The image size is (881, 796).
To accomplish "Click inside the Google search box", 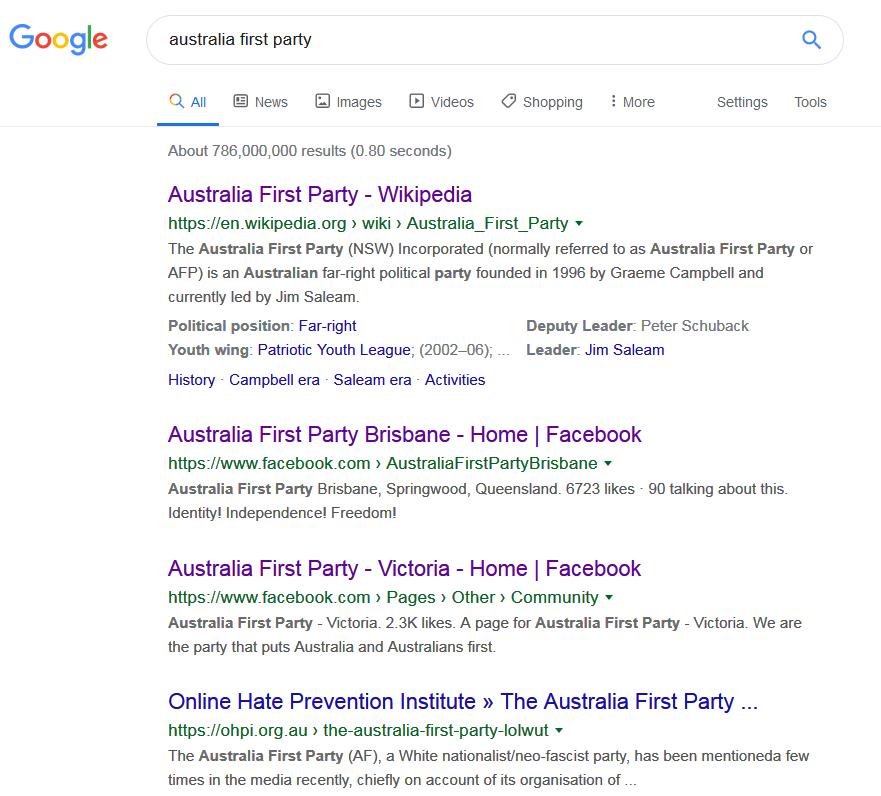I will 470,40.
